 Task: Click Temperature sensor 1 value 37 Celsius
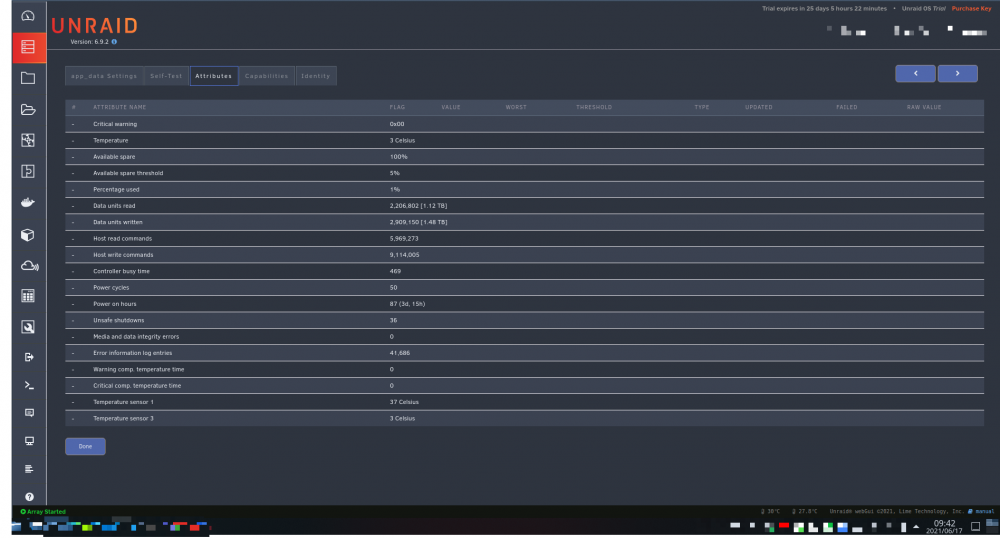click(404, 402)
